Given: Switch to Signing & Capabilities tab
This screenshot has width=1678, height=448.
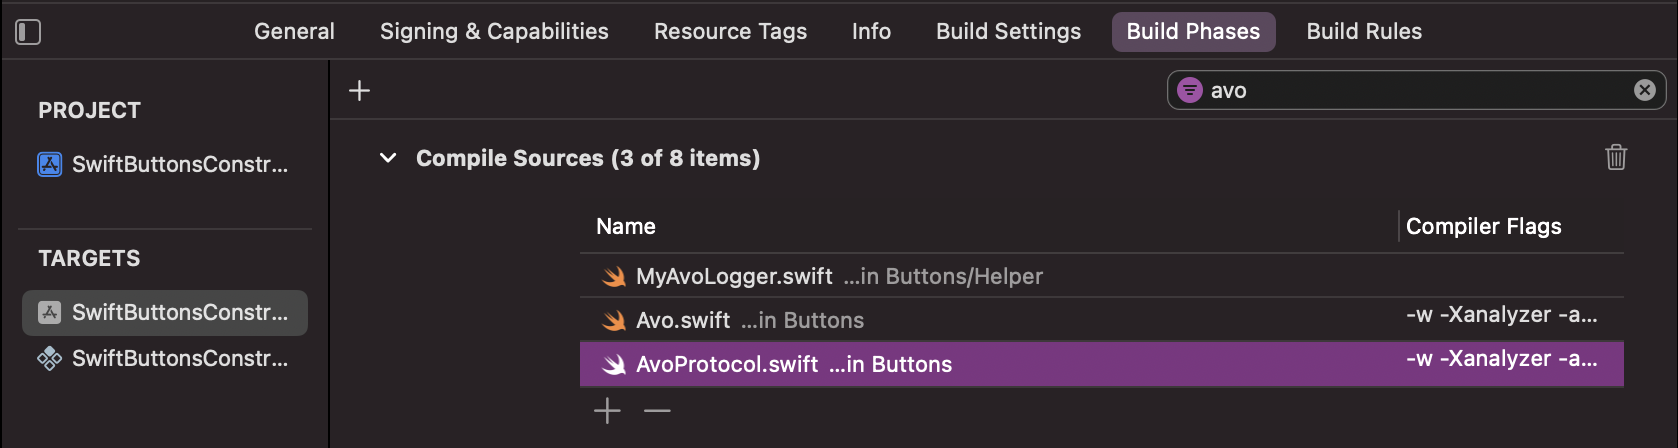Looking at the screenshot, I should click(x=494, y=32).
